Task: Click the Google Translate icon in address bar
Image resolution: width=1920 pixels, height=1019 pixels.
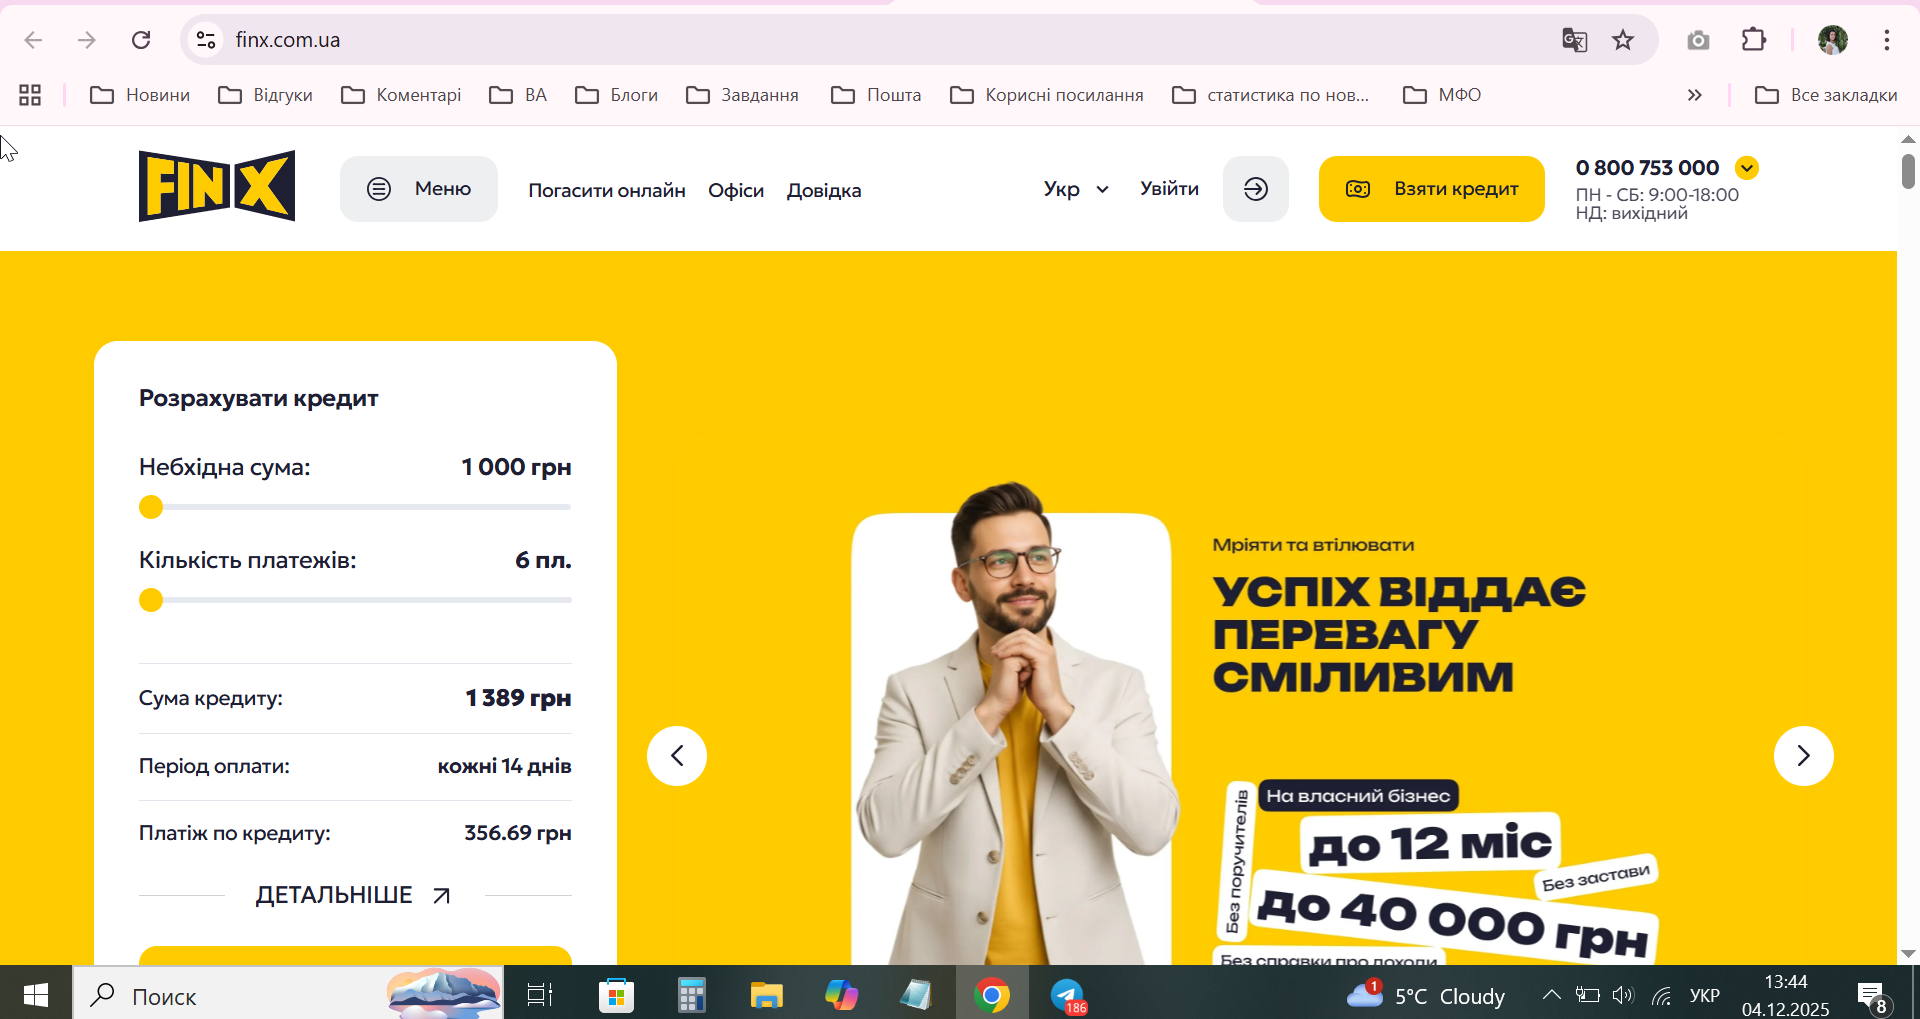Action: coord(1575,40)
